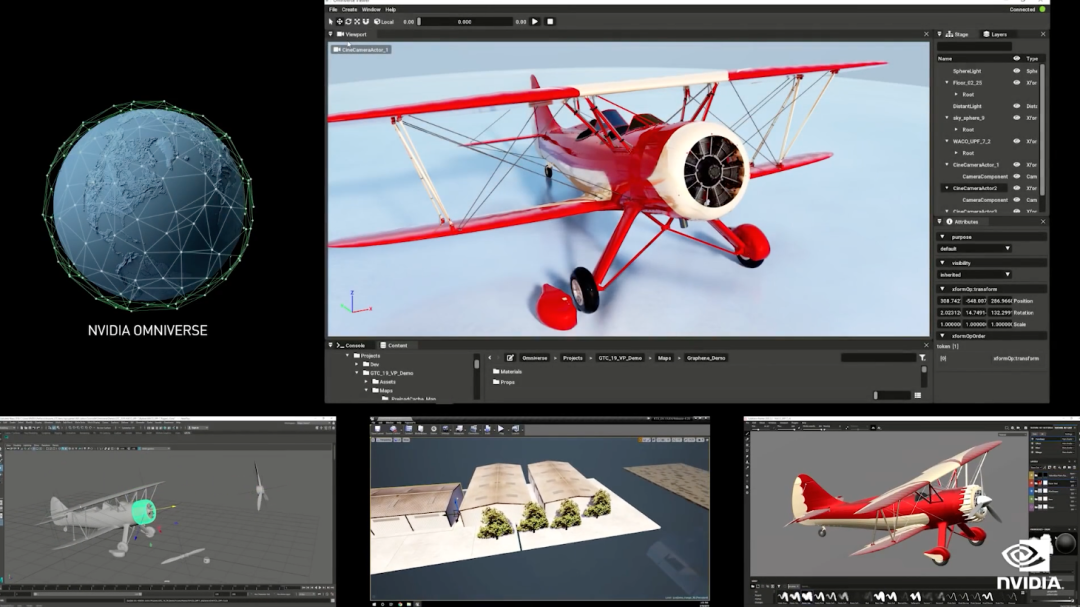Go back in the Content browser
Viewport: 1080px width, 607px height.
490,358
